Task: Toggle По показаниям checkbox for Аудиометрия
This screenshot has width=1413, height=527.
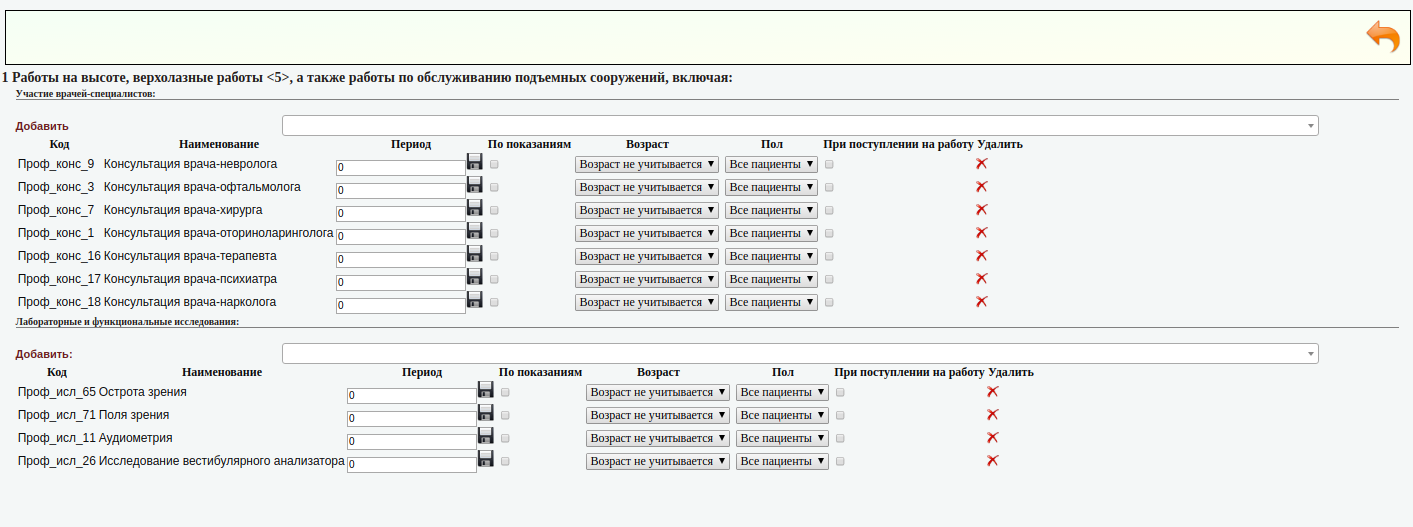Action: (505, 438)
